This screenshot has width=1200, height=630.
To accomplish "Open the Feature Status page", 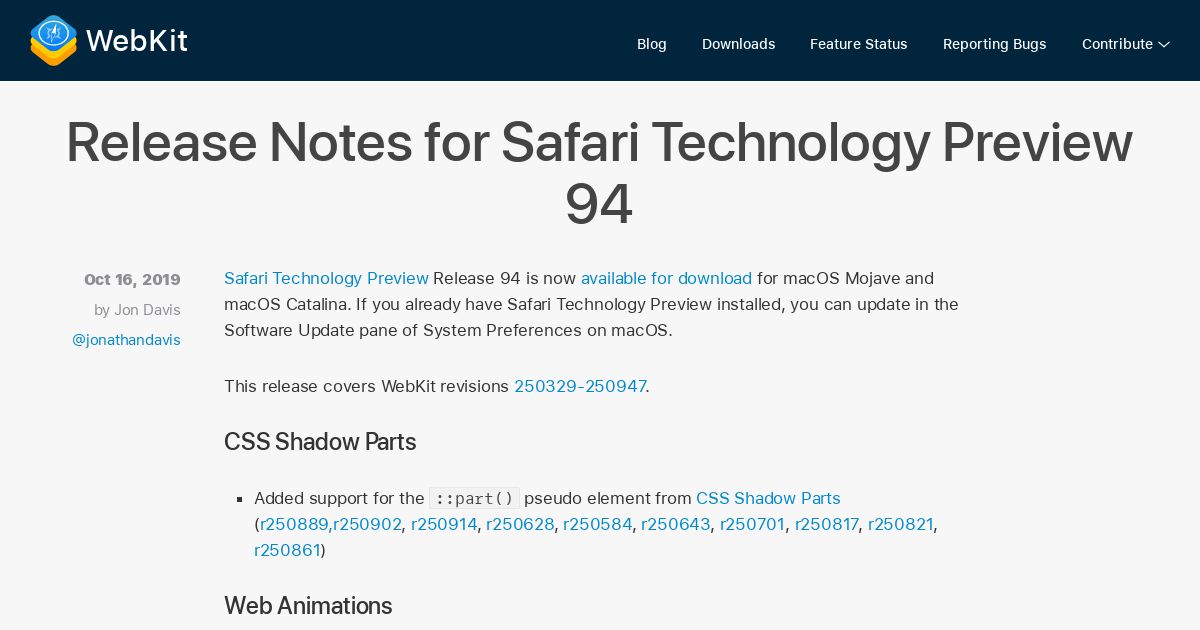I will coord(859,44).
